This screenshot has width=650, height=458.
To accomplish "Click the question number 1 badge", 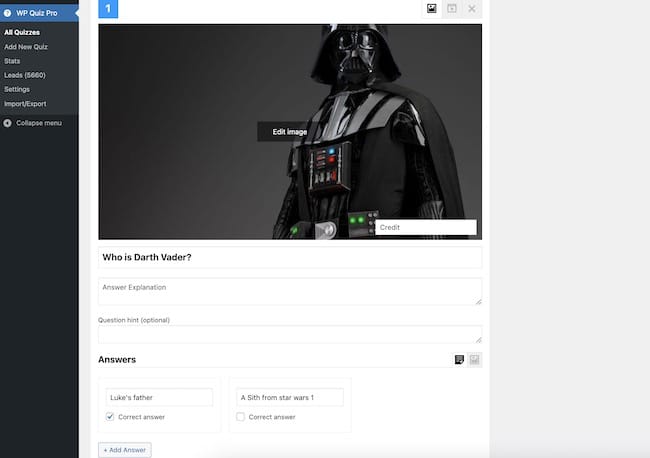I will [x=108, y=9].
